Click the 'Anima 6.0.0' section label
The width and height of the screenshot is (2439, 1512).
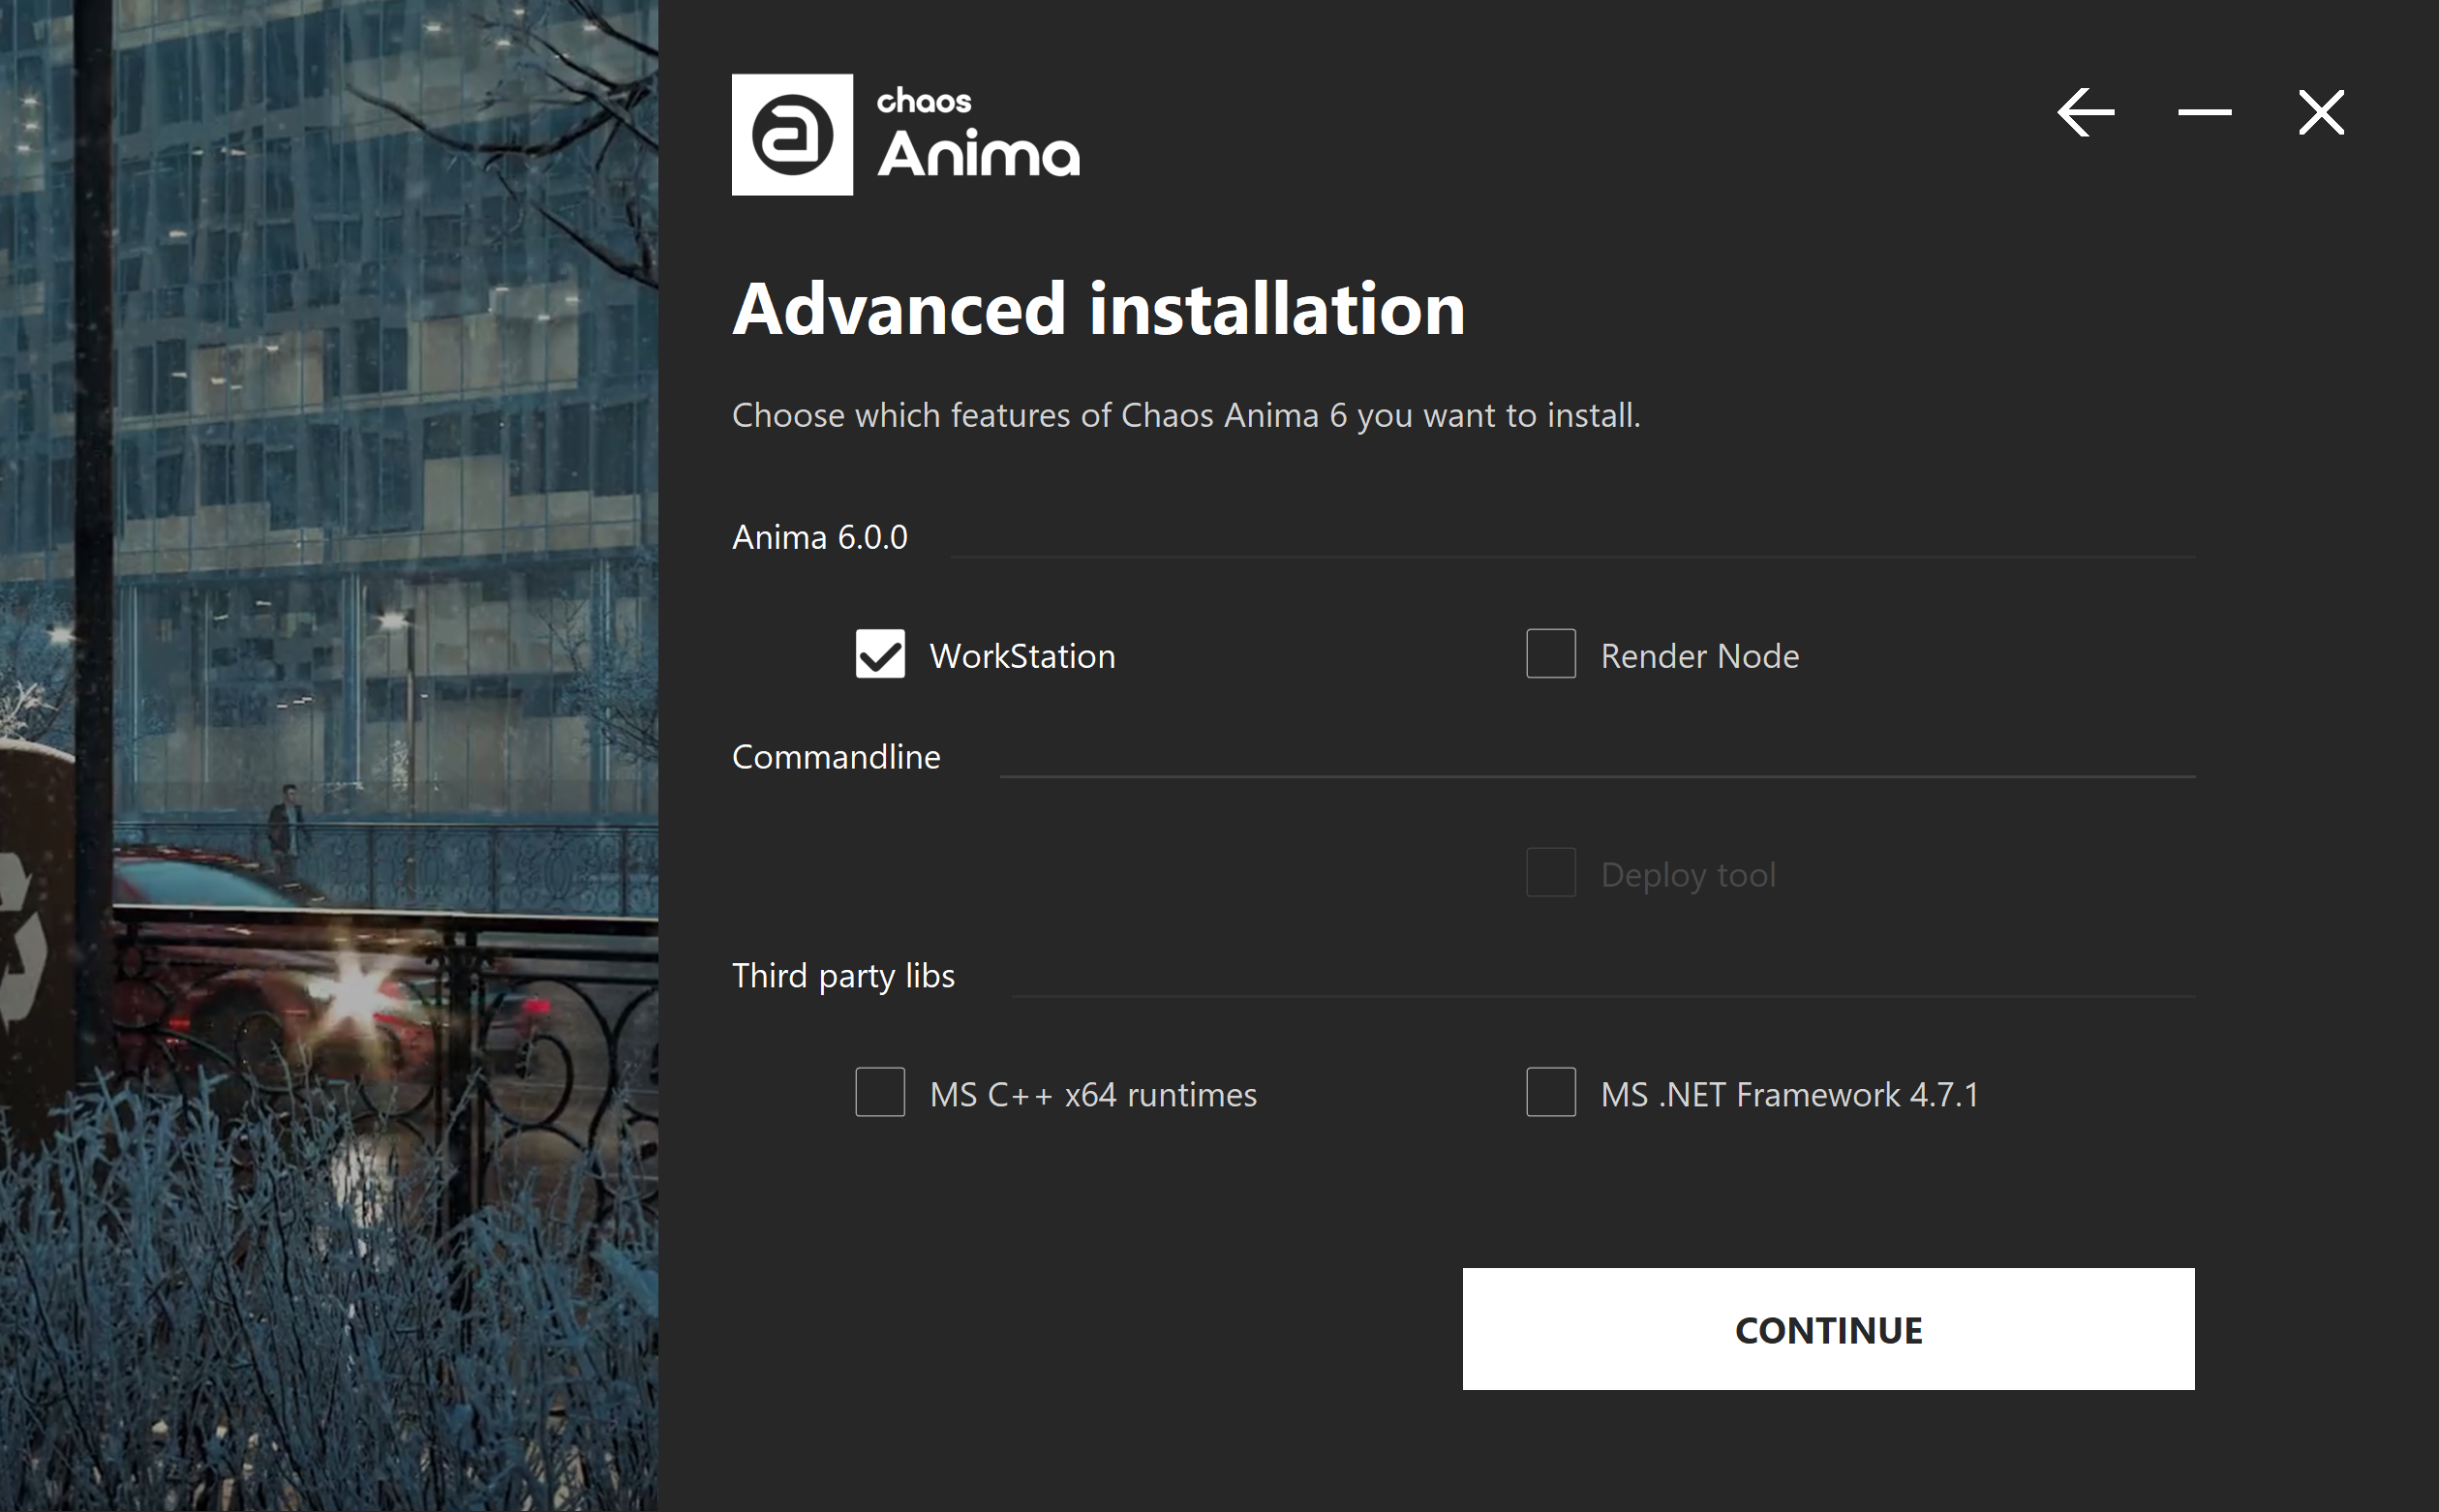click(820, 537)
